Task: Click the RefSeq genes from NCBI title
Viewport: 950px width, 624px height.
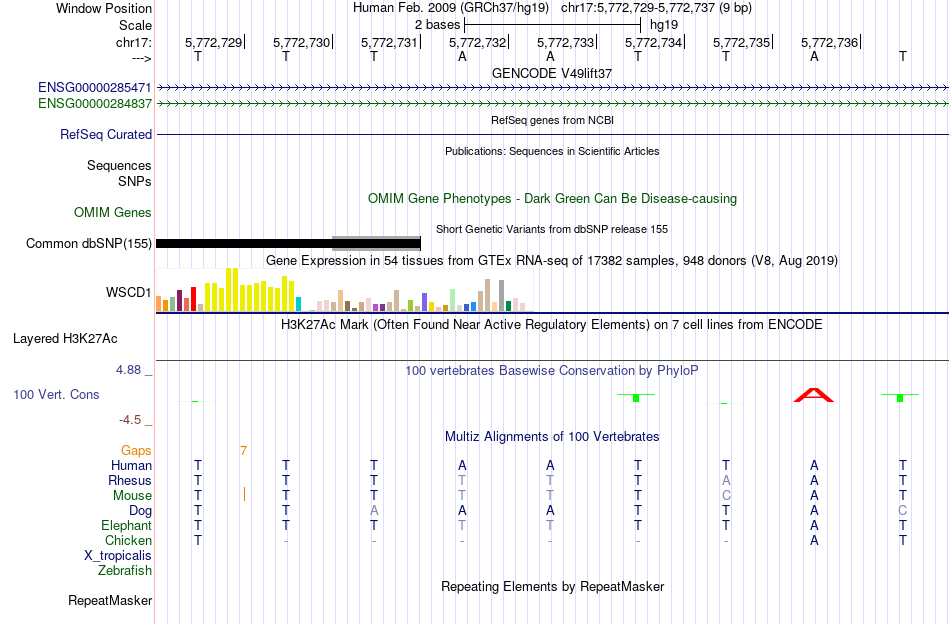Action: (552, 120)
